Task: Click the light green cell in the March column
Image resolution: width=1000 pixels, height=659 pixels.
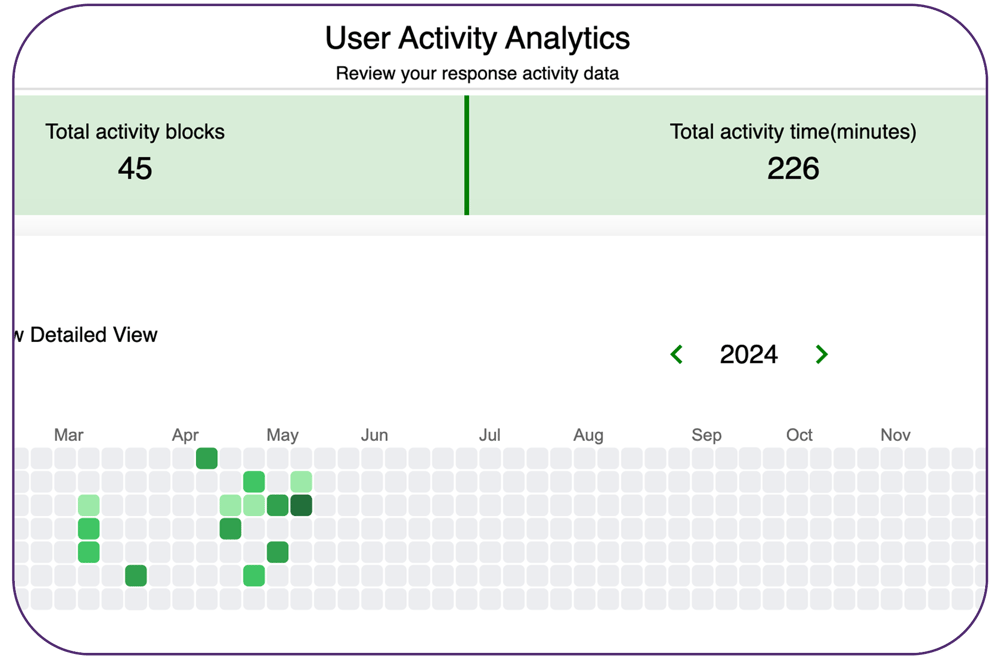Action: [x=89, y=505]
